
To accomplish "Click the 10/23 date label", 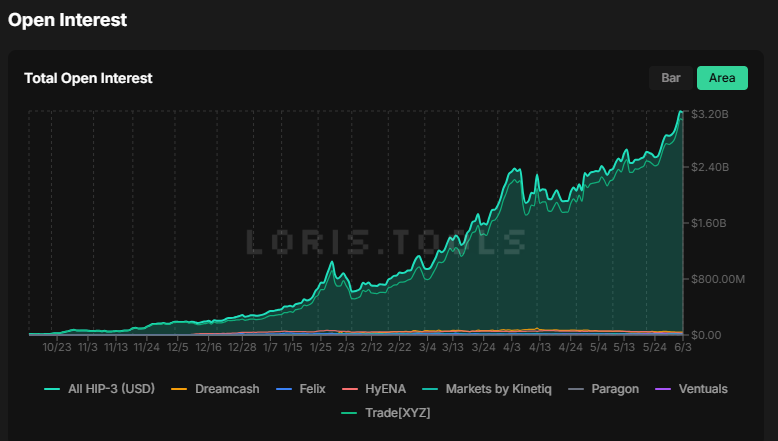I will point(57,347).
